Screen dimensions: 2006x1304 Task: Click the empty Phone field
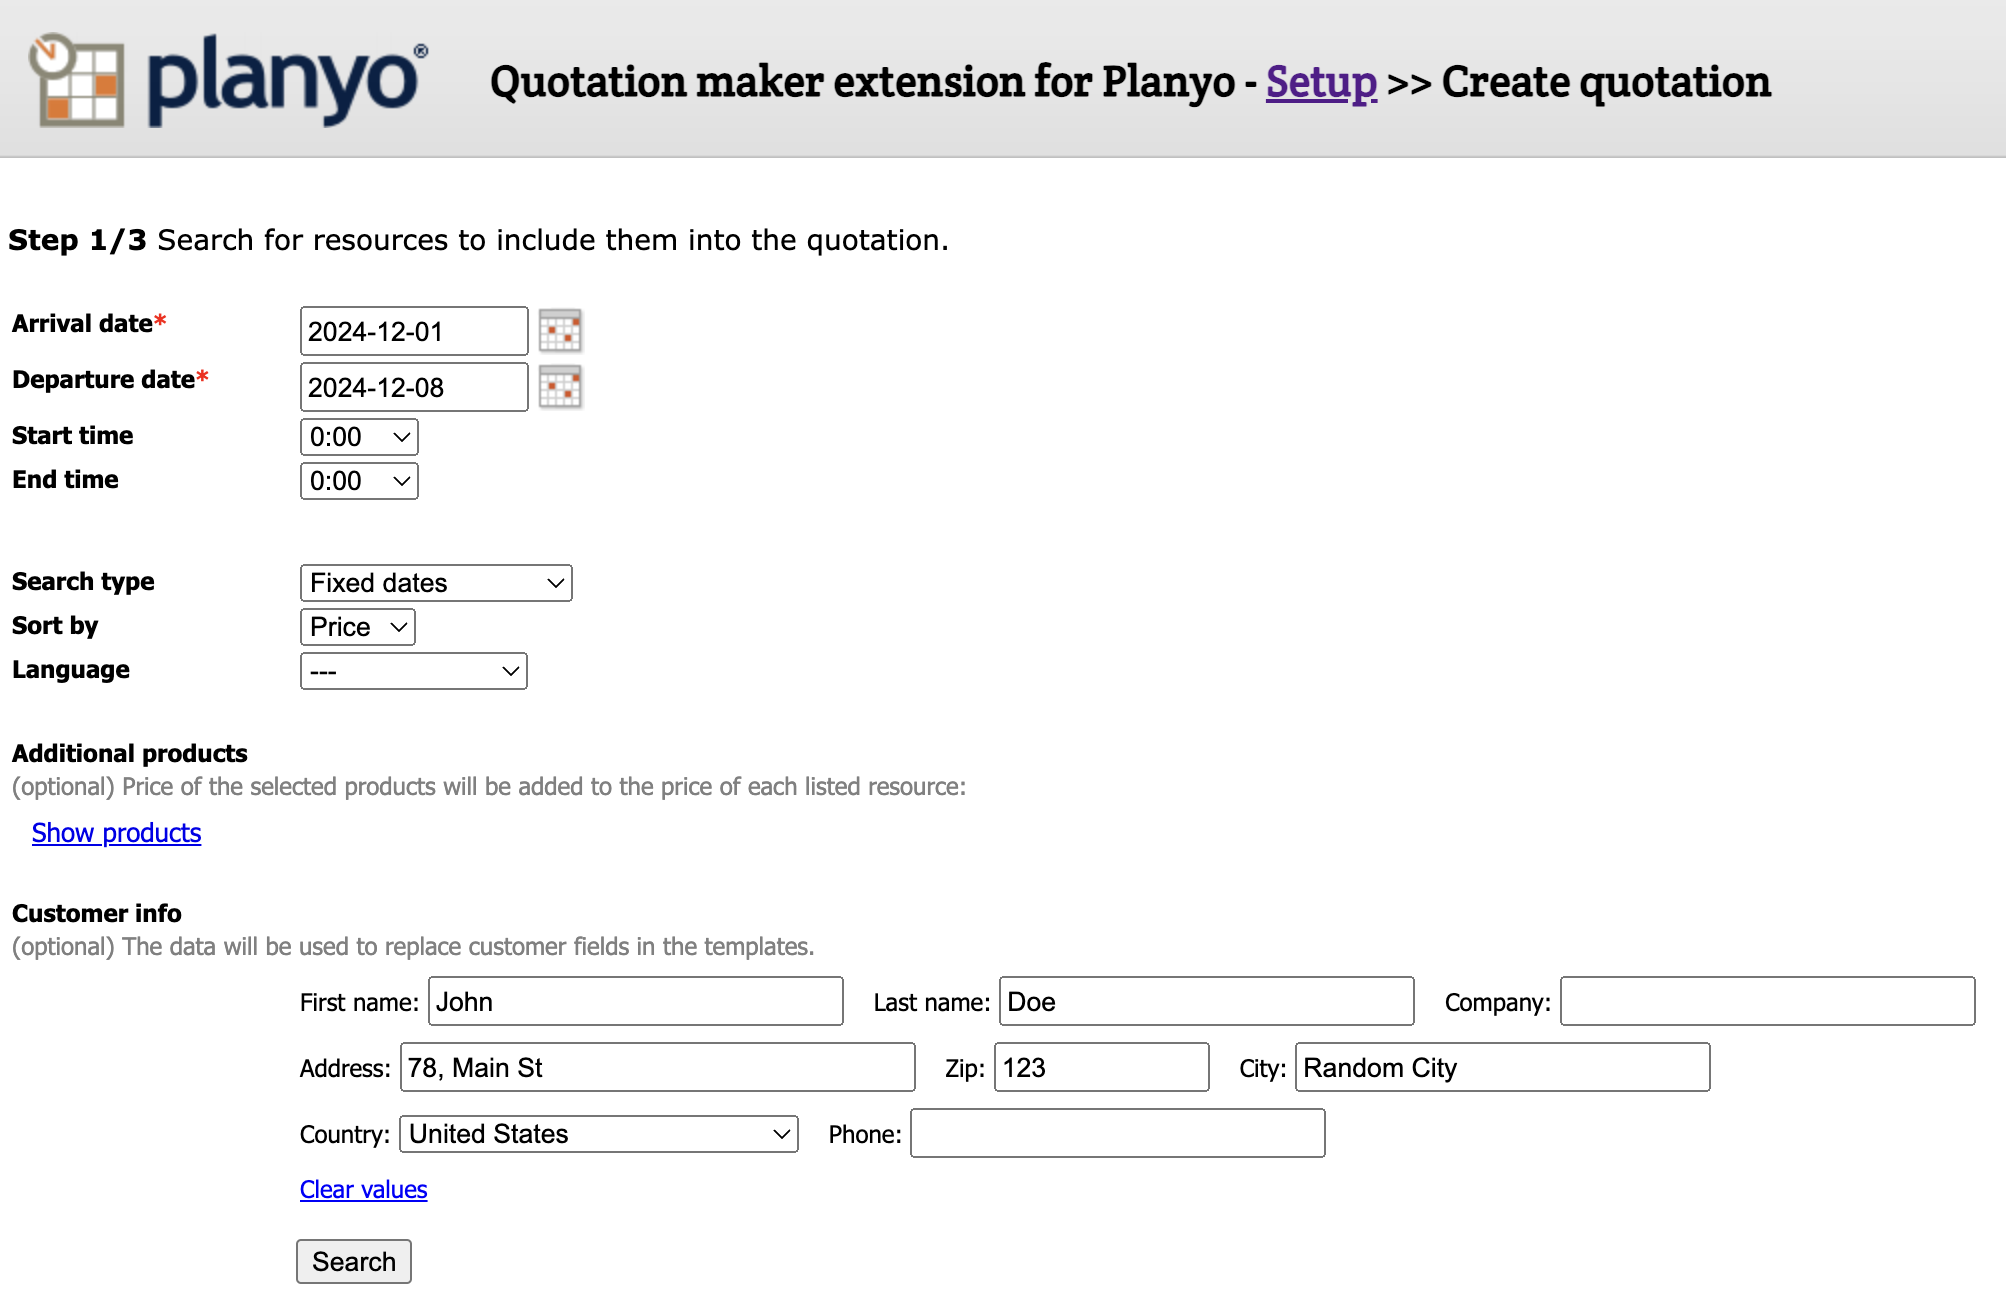[1117, 1134]
